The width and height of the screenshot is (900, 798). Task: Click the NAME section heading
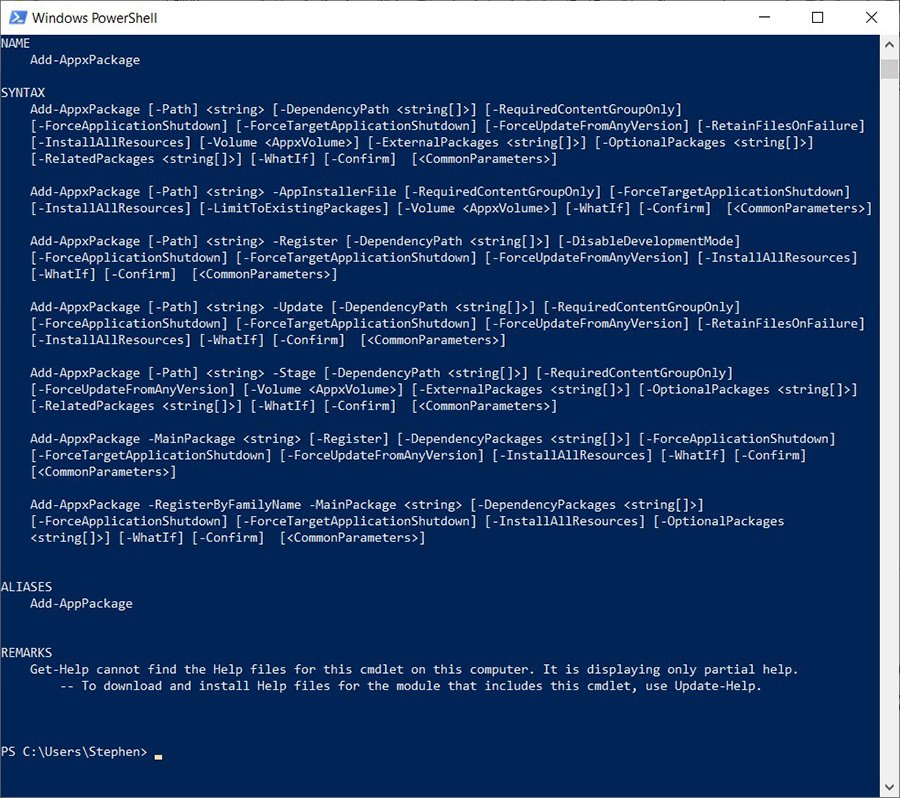coord(16,44)
